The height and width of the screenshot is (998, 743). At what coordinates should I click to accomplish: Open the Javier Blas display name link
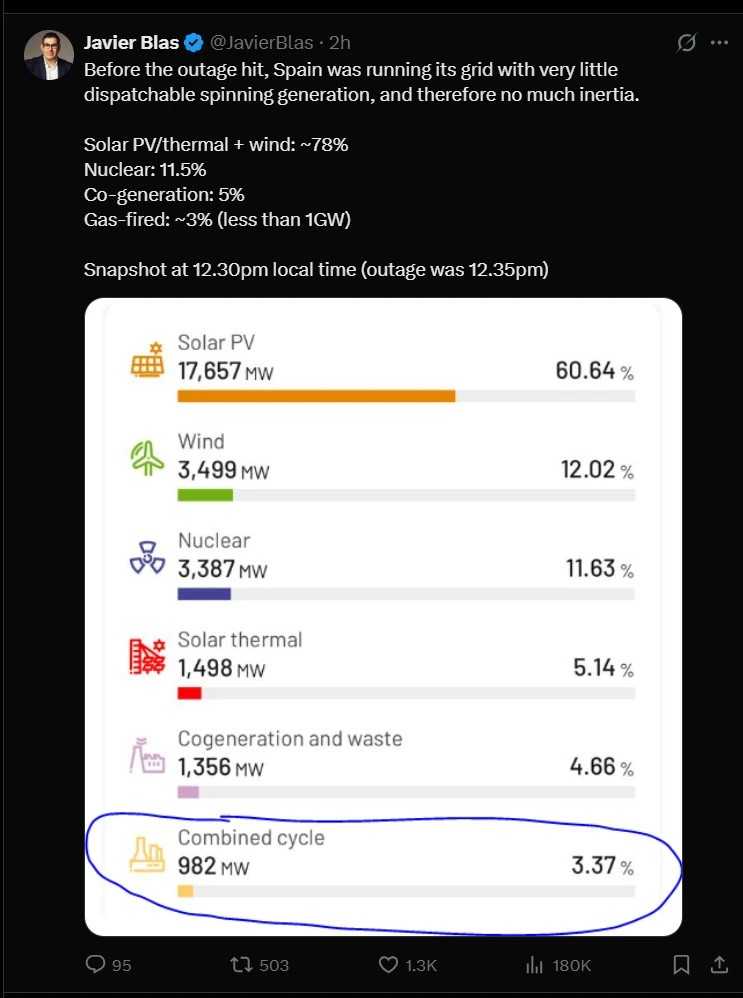pyautogui.click(x=131, y=43)
